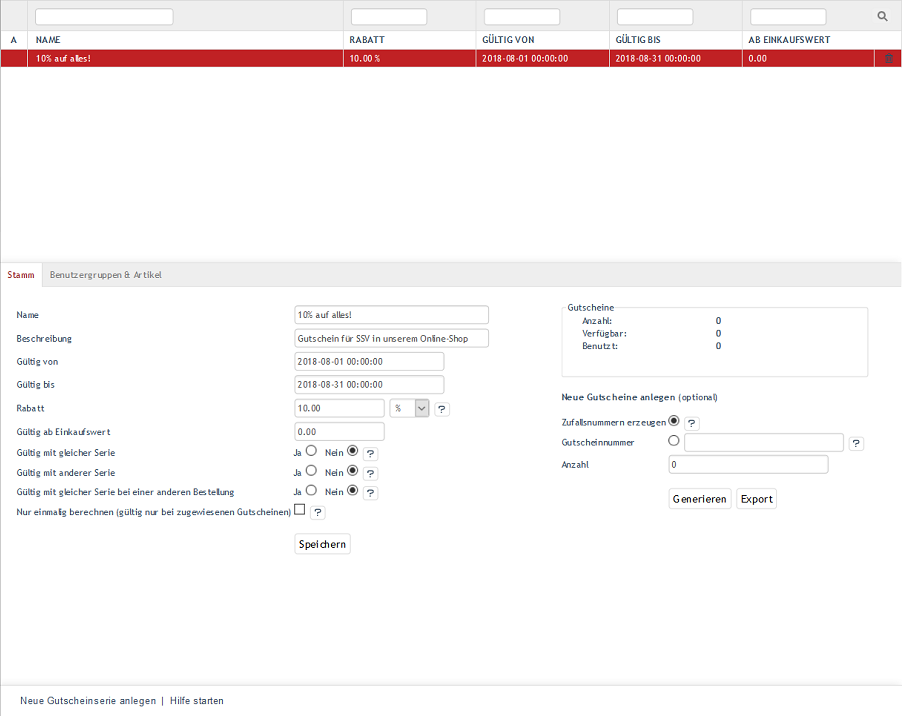Select the Gutscheinnummer radio button

tap(674, 440)
